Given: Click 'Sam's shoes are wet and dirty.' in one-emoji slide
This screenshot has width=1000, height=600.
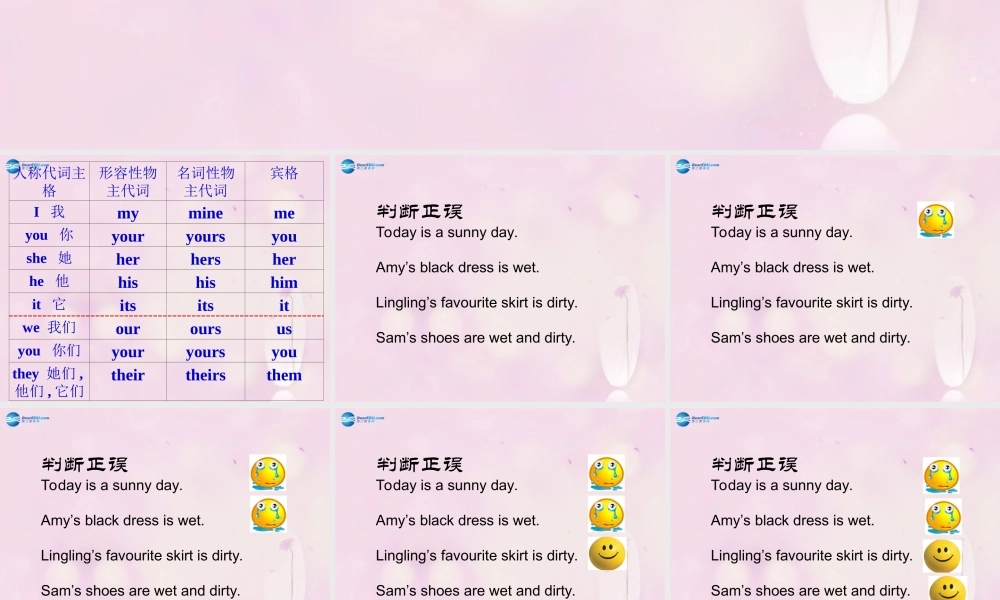Looking at the screenshot, I should tap(810, 337).
